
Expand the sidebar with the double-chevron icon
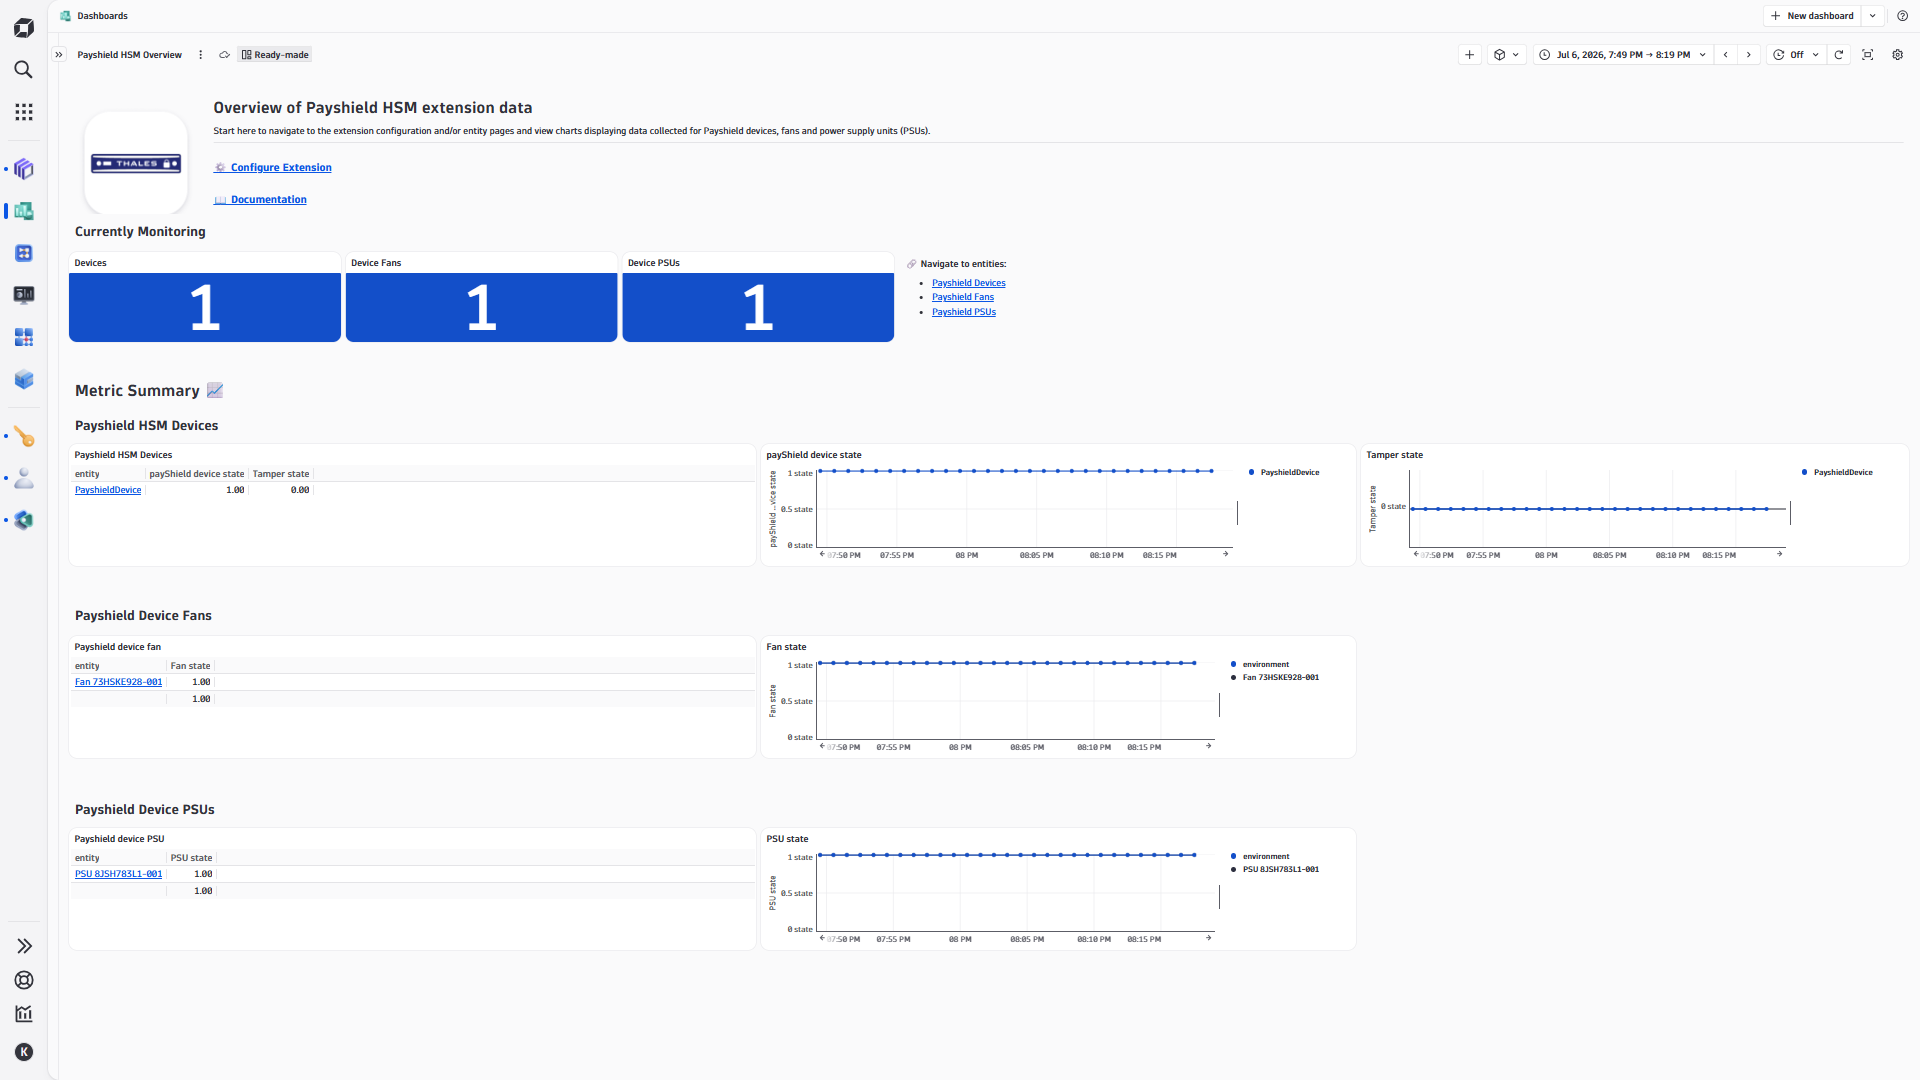tap(24, 946)
